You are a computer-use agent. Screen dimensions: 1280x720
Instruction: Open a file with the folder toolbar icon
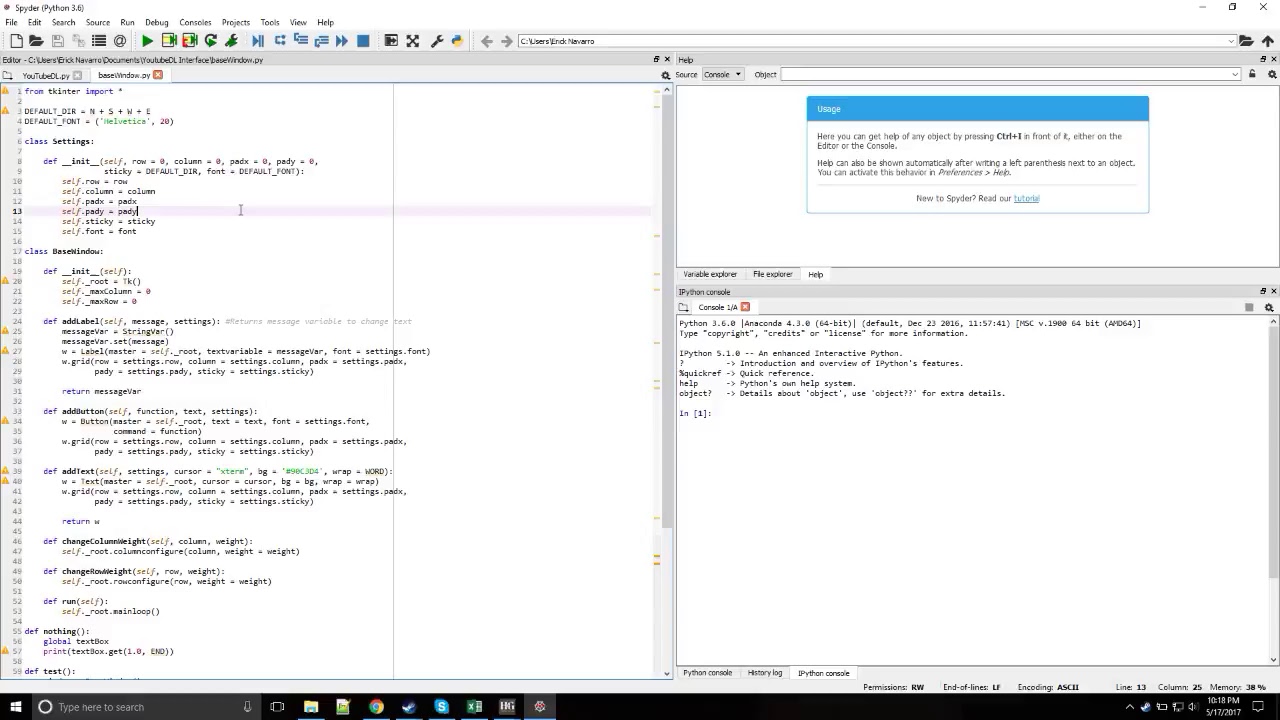click(x=36, y=41)
